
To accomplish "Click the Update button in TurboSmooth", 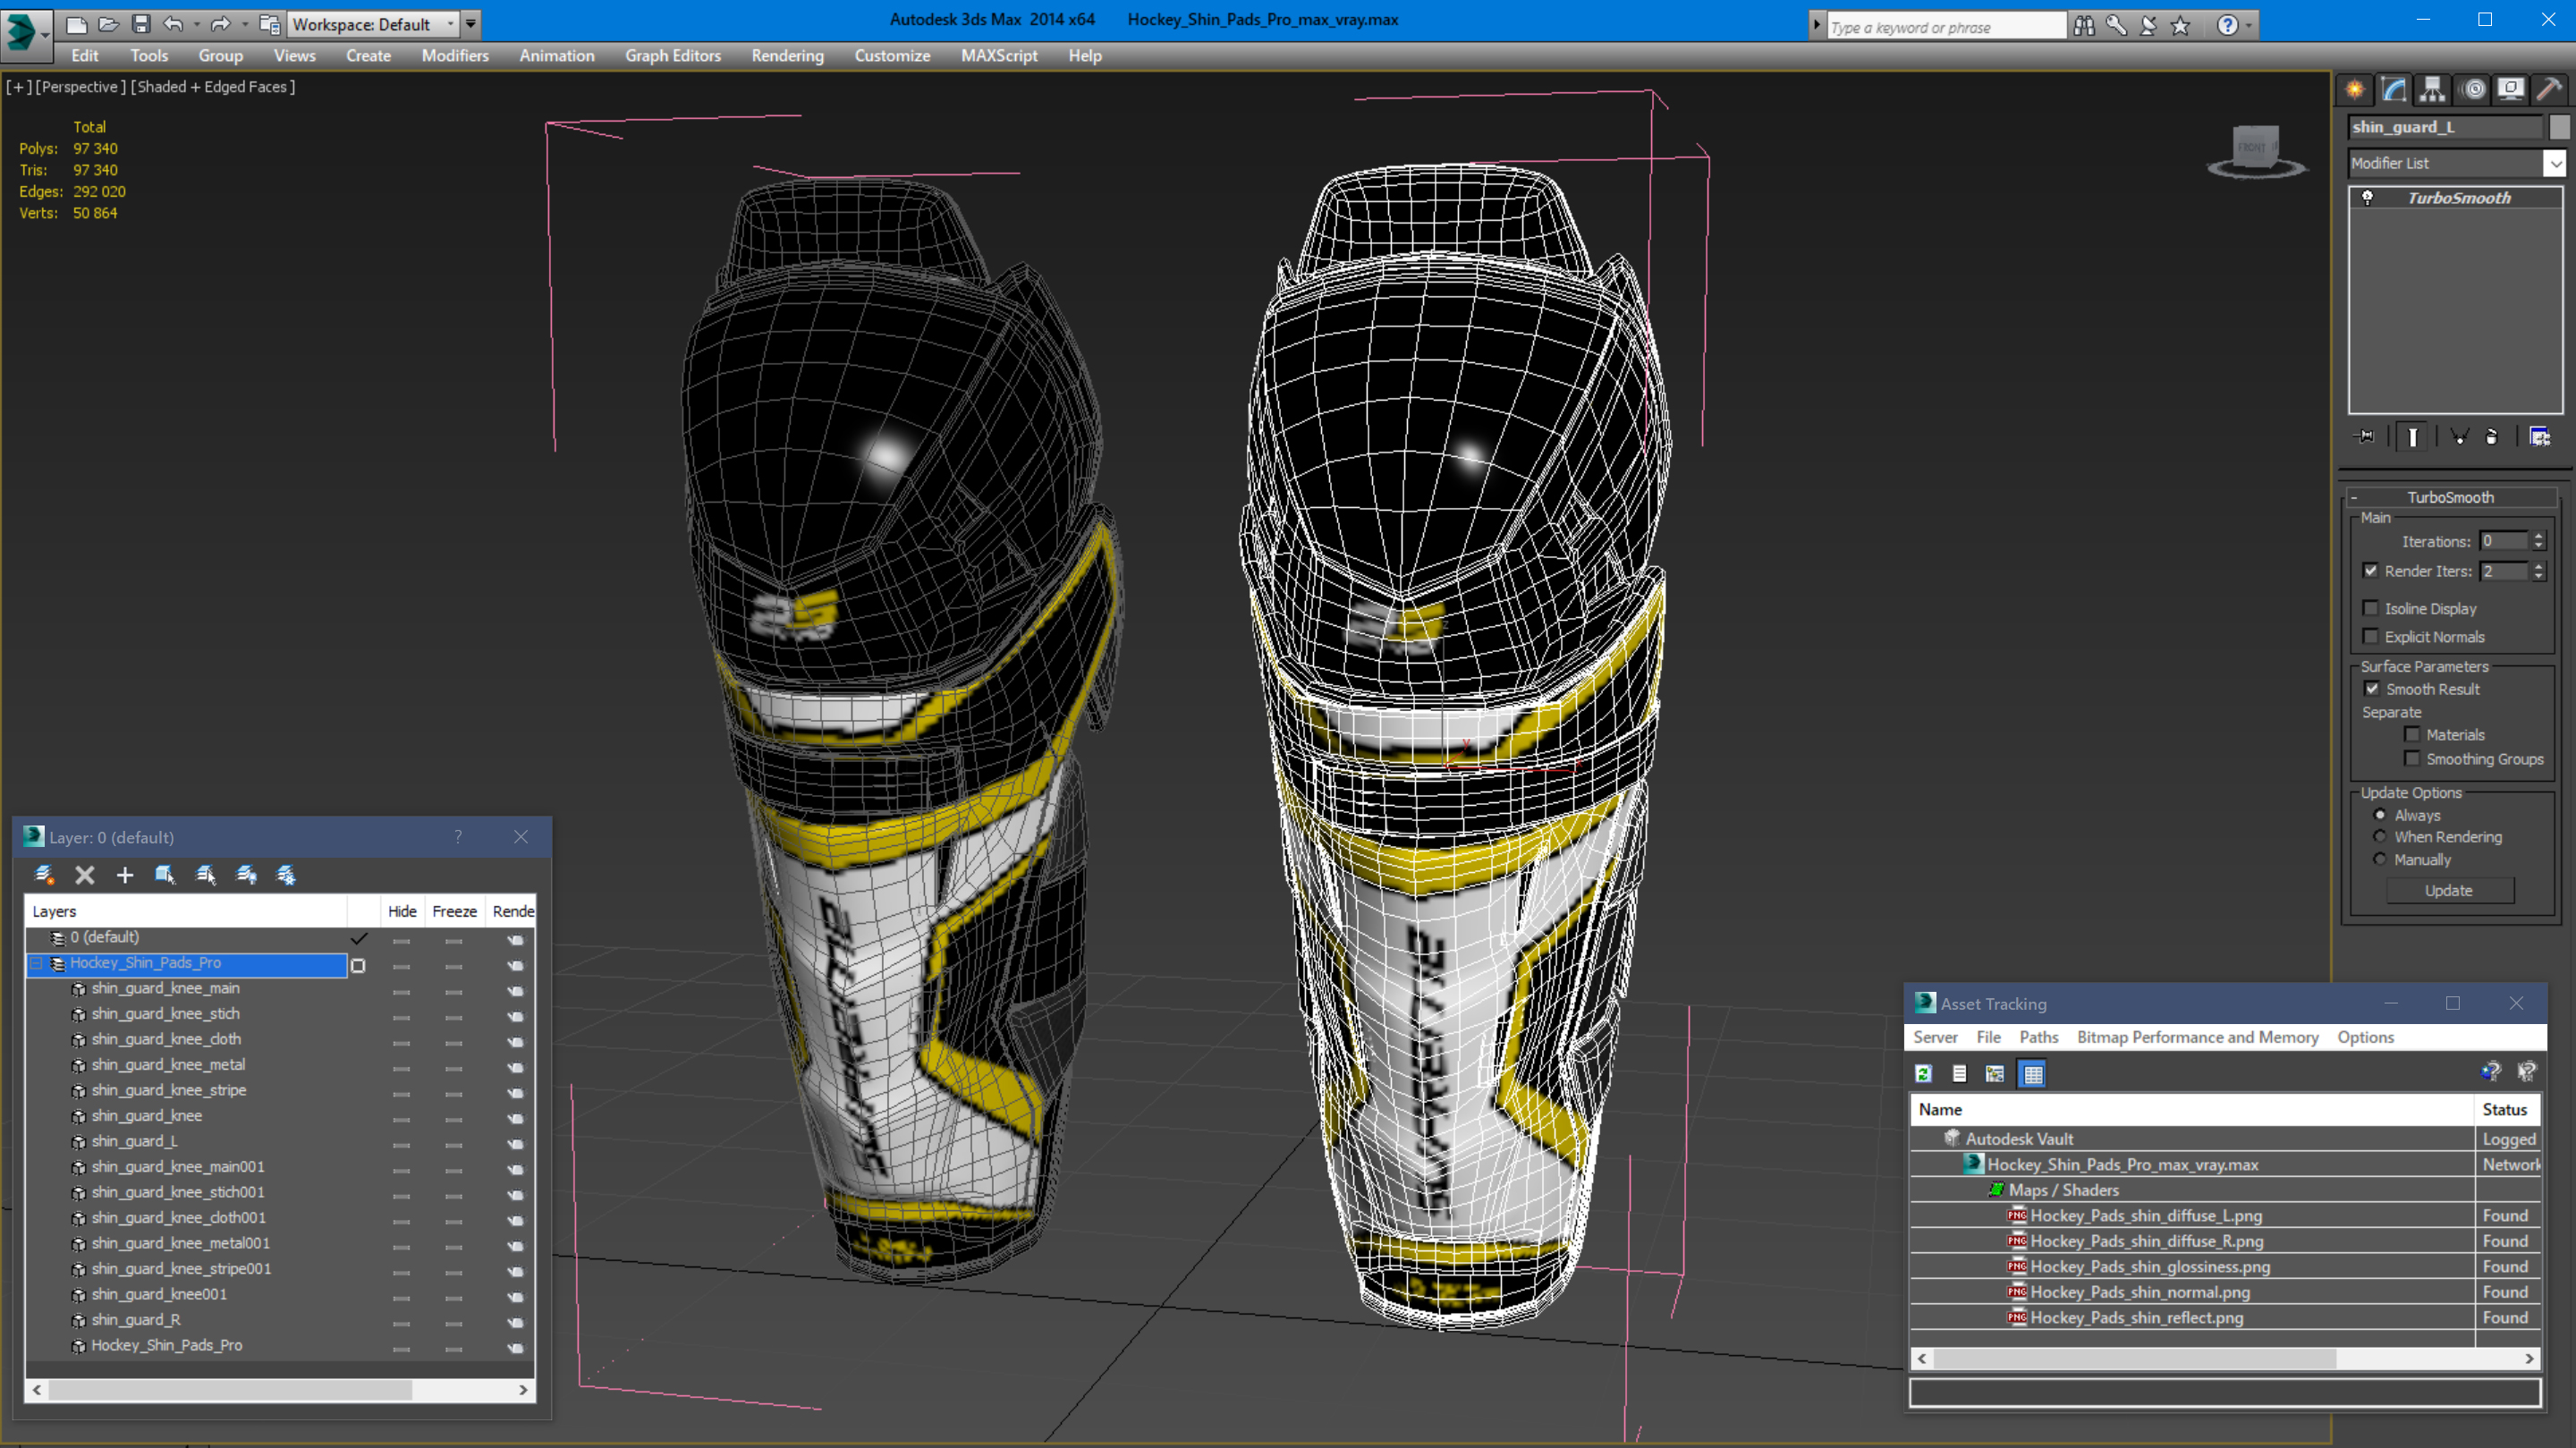I will (x=2448, y=890).
